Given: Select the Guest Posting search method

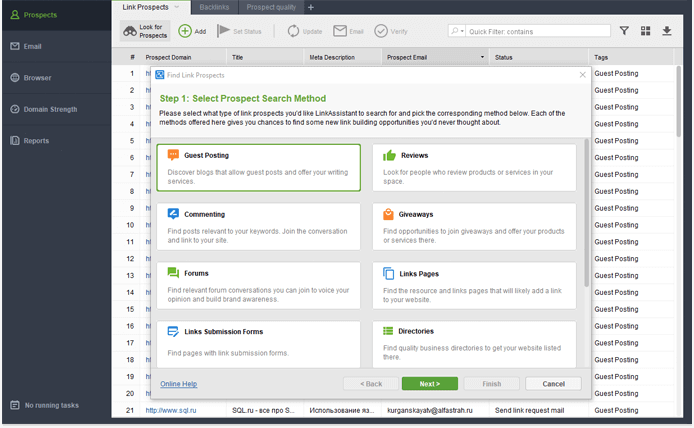Looking at the screenshot, I should [258, 168].
